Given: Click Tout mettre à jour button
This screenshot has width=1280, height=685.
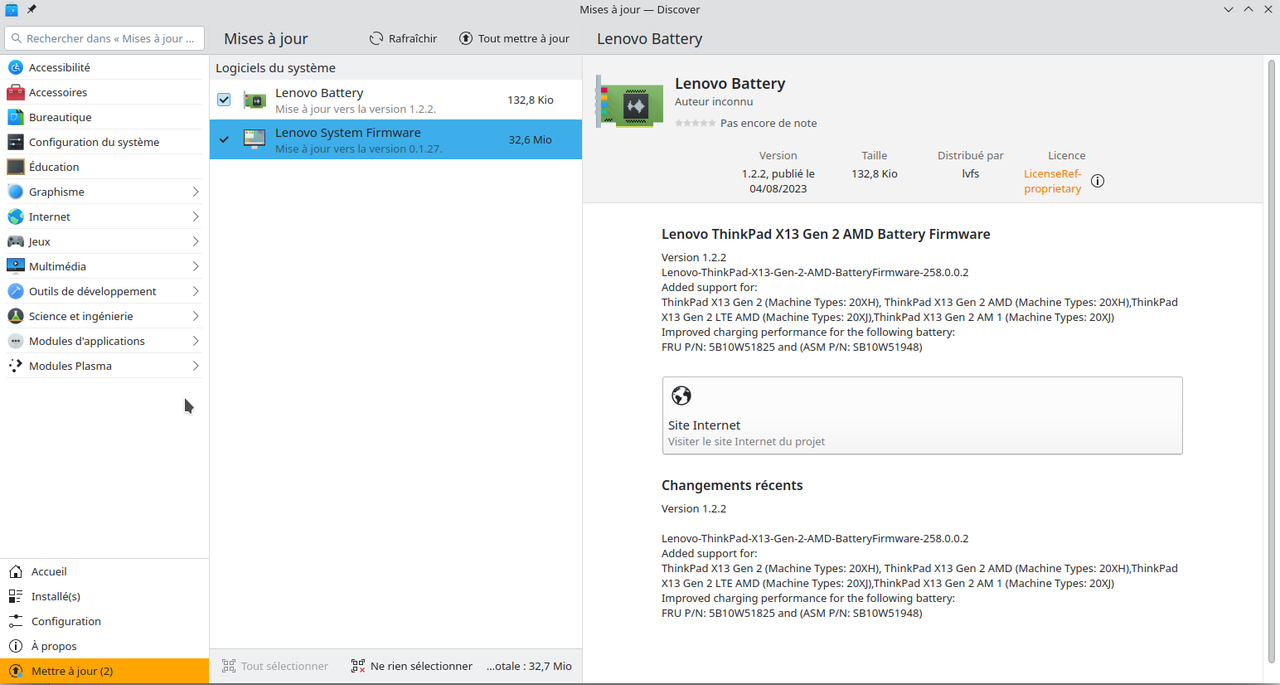Looking at the screenshot, I should click(x=514, y=38).
